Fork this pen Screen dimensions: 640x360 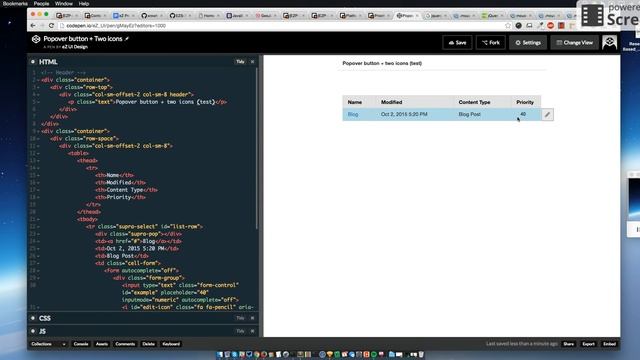[491, 42]
